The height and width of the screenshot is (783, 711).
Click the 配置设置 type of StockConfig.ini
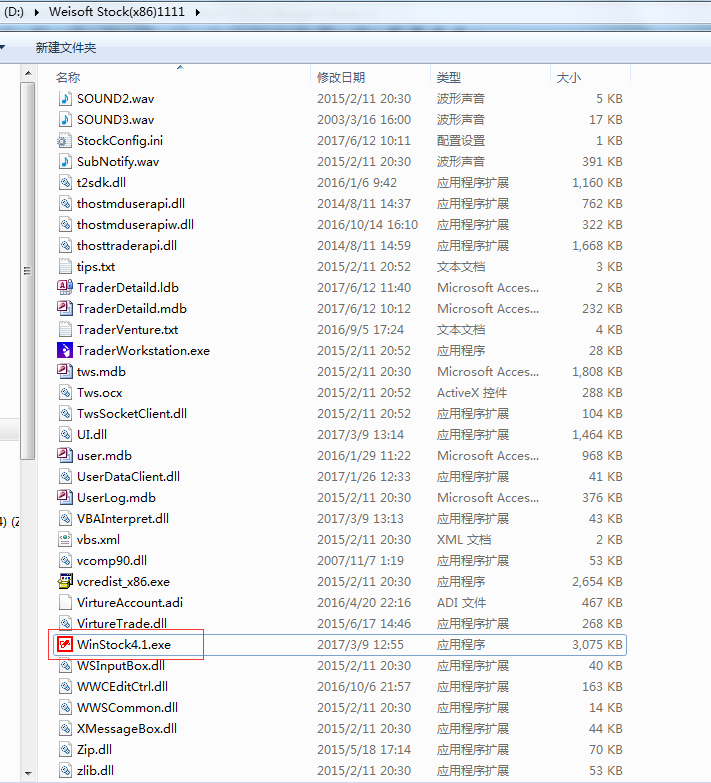tap(461, 141)
